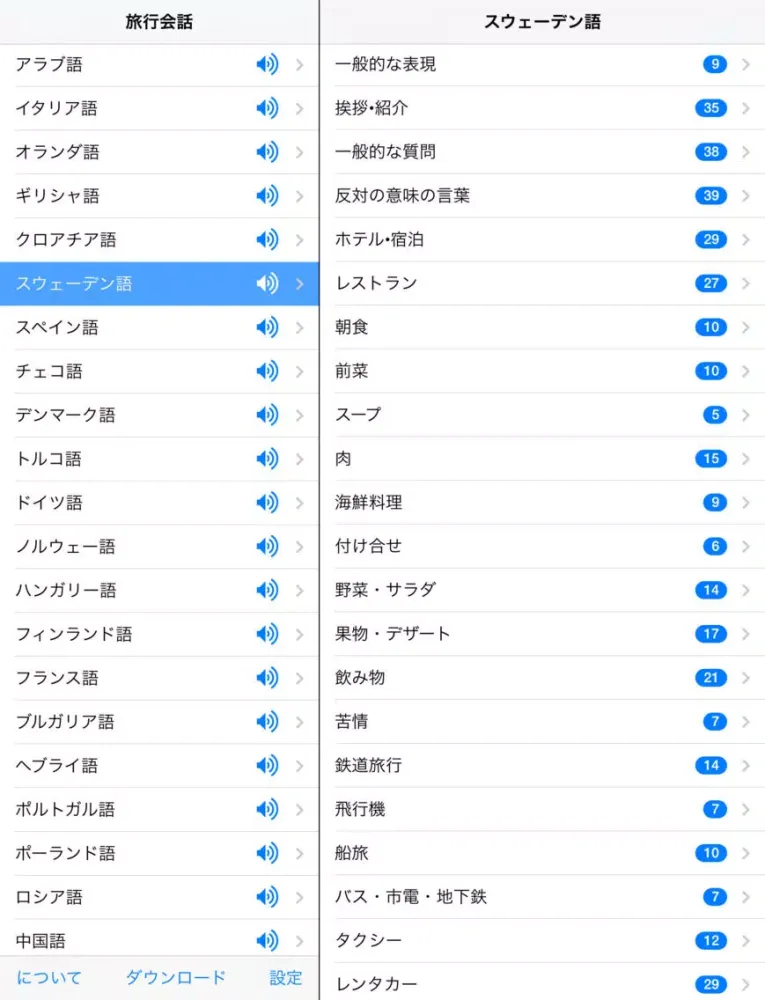Image resolution: width=765 pixels, height=1000 pixels.
Task: Open the 設定 tab
Action: pyautogui.click(x=286, y=978)
